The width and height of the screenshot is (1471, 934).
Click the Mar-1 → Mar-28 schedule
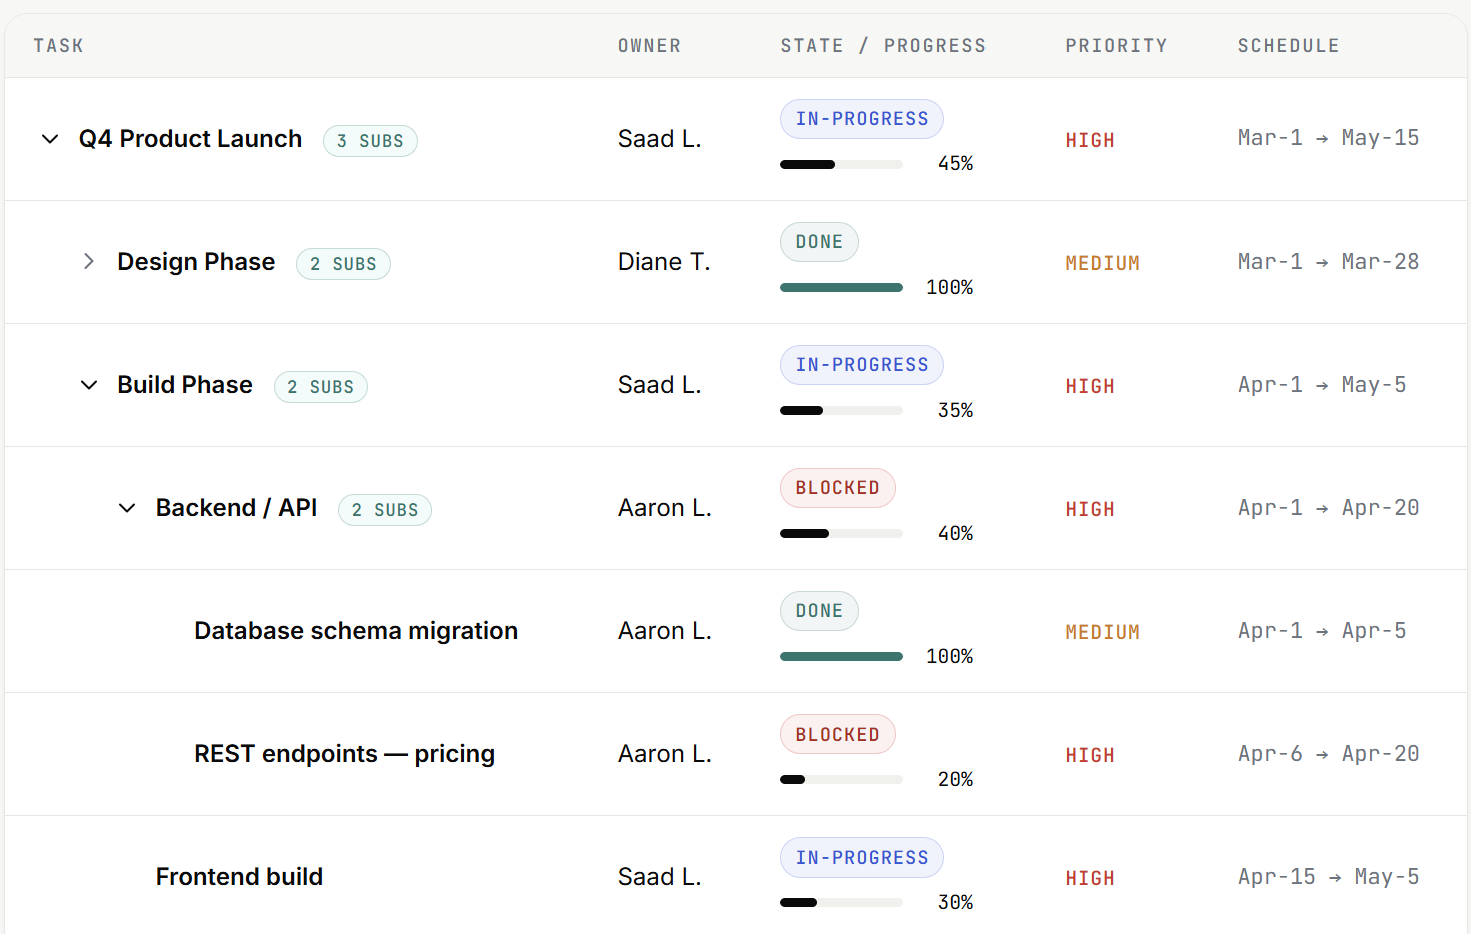tap(1328, 262)
